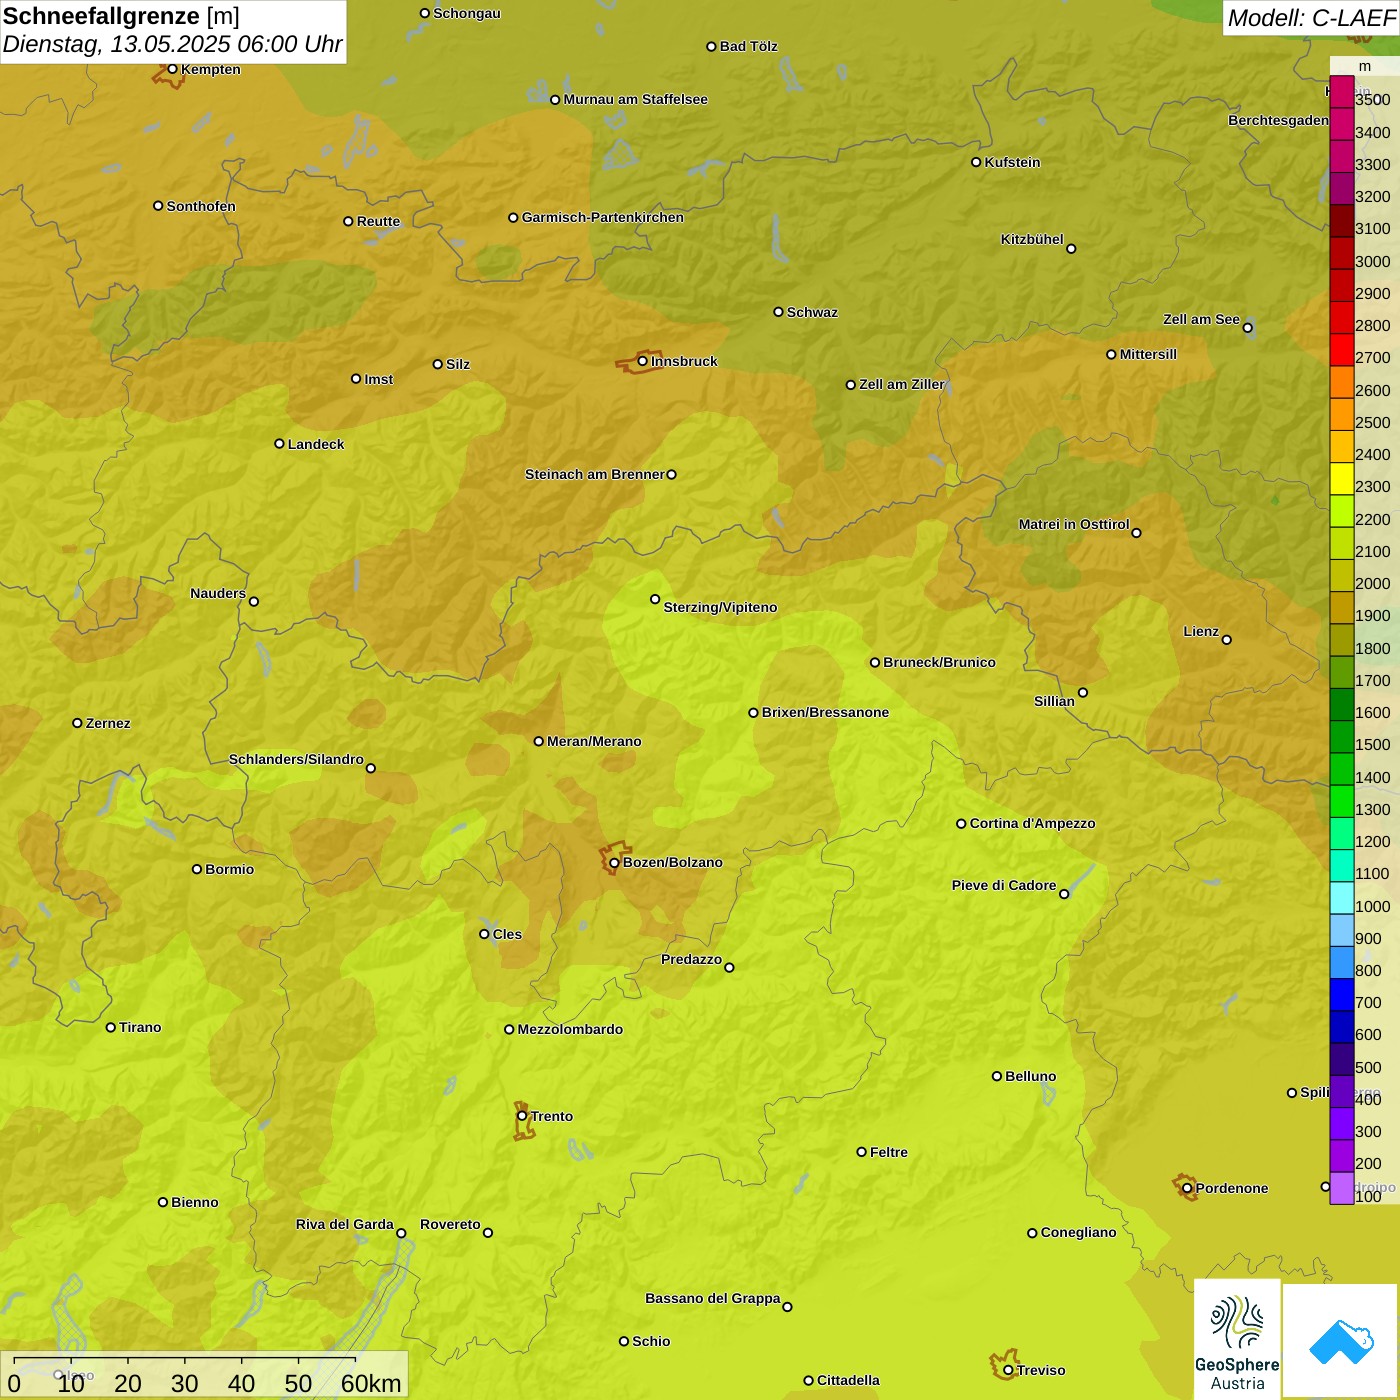Screen dimensions: 1400x1400
Task: Click the 60km scale bar label
Action: pyautogui.click(x=371, y=1383)
